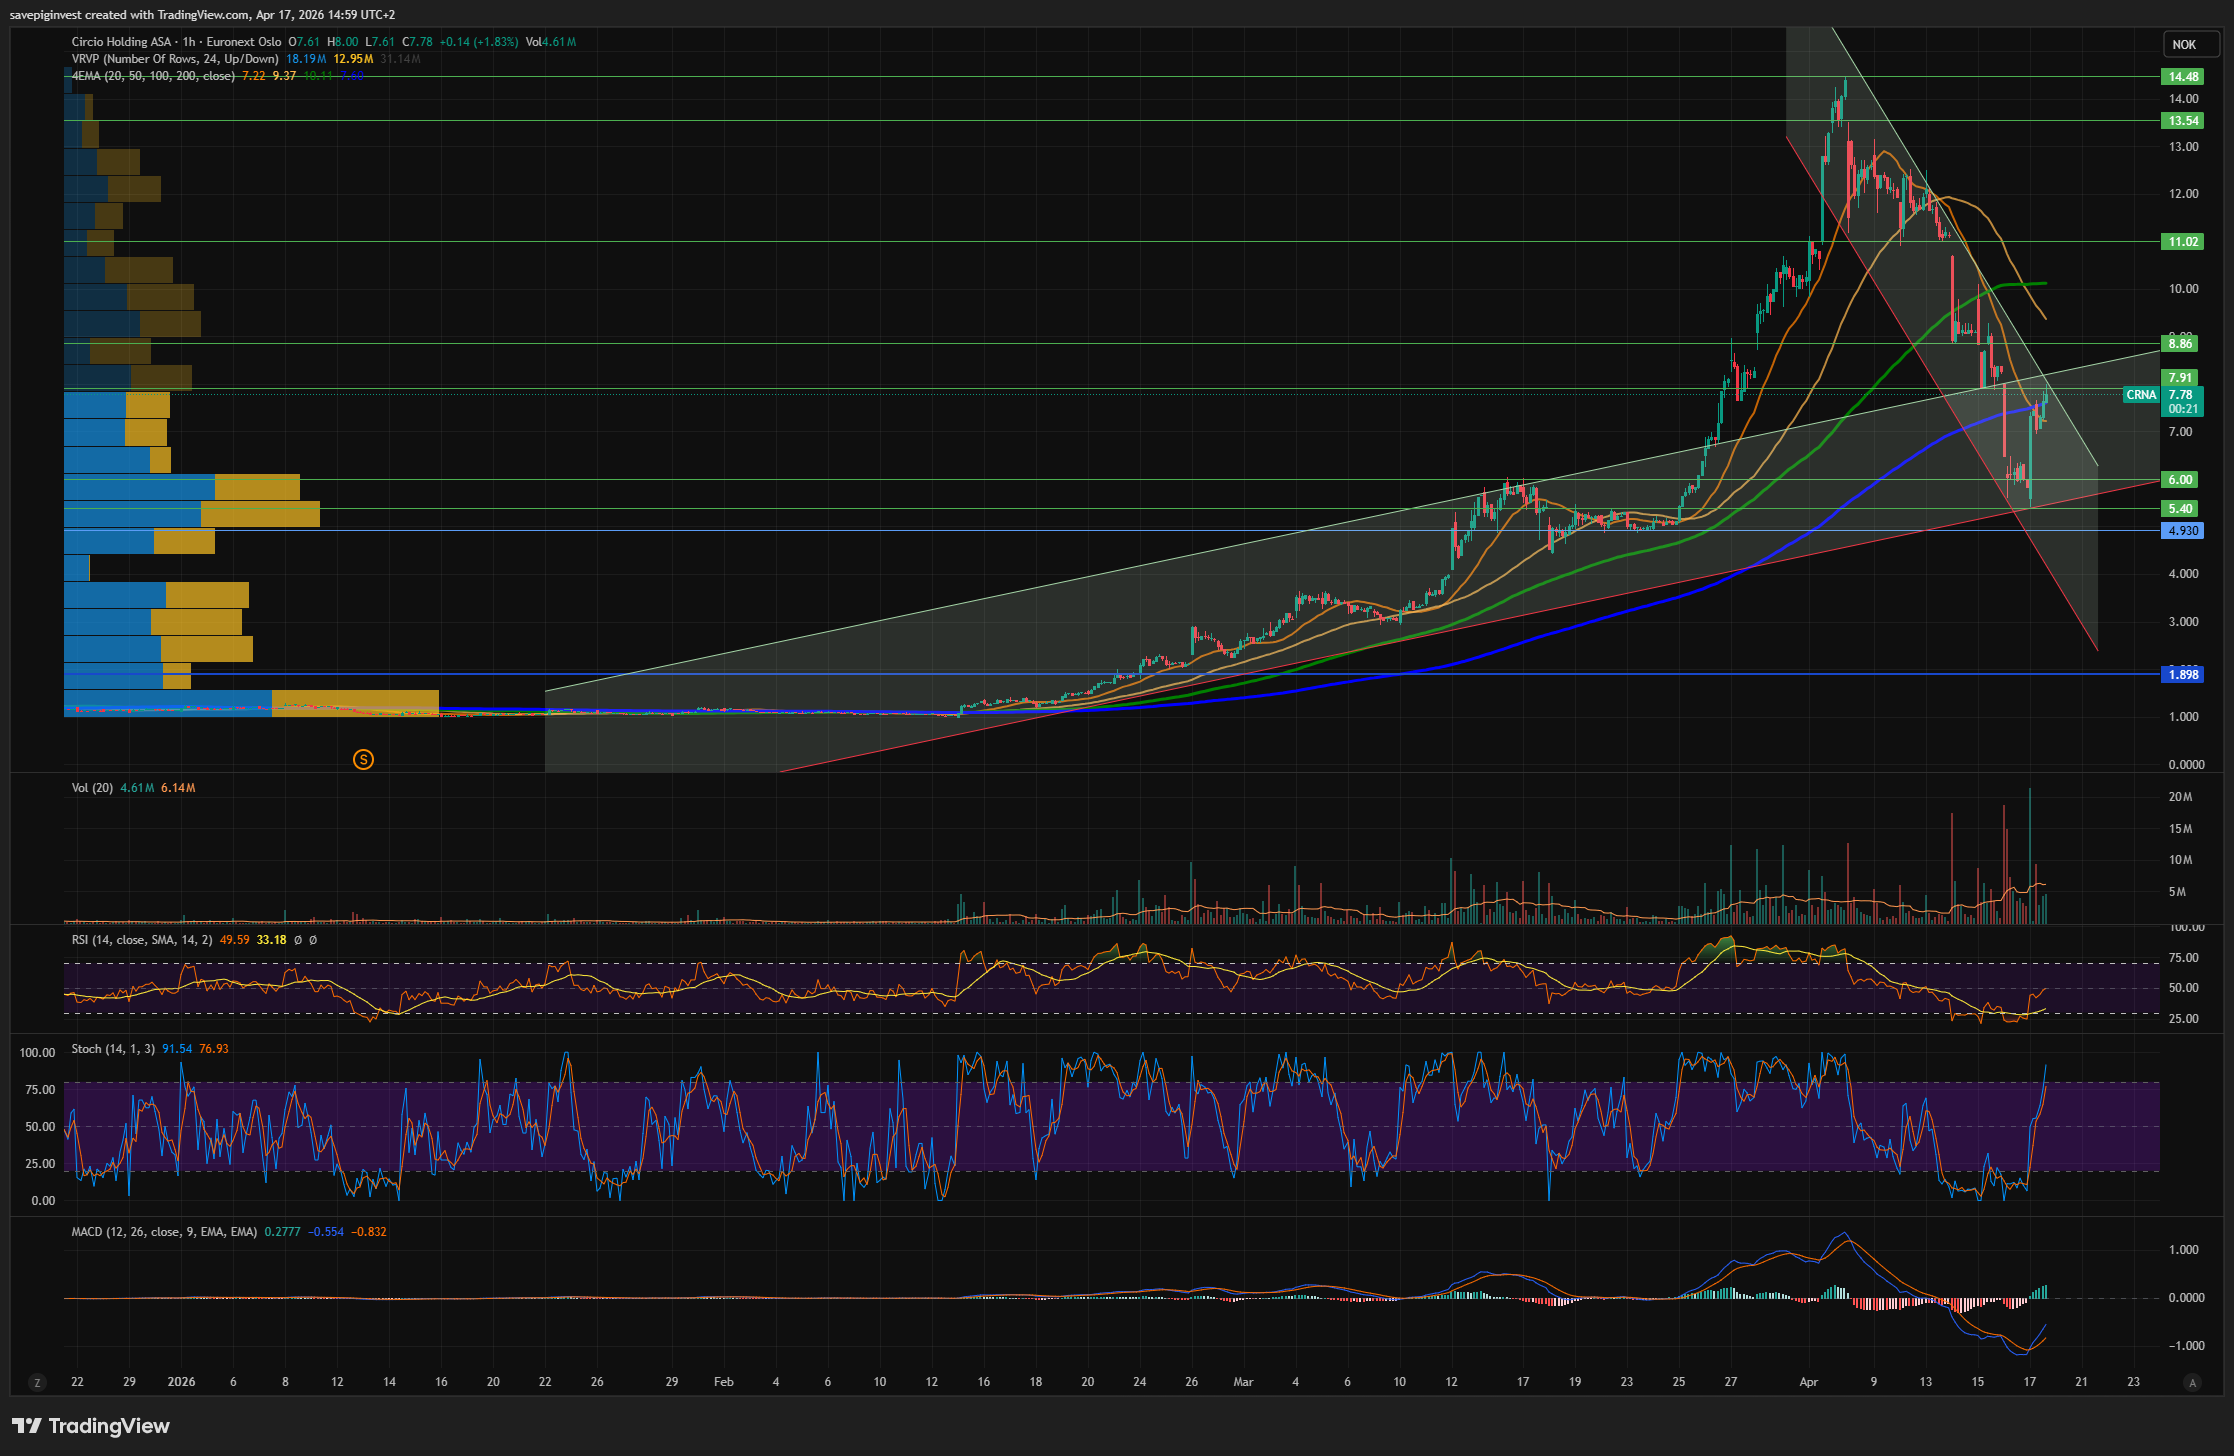
Task: Click the CRNA symbol price label
Action: (x=2140, y=395)
